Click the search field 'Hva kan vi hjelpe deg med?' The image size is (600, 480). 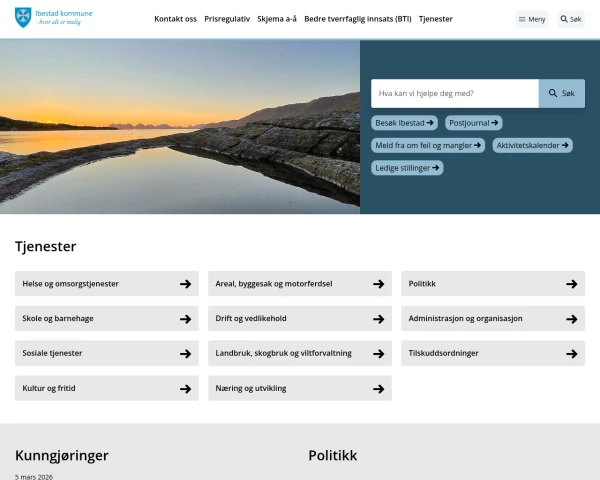455,93
